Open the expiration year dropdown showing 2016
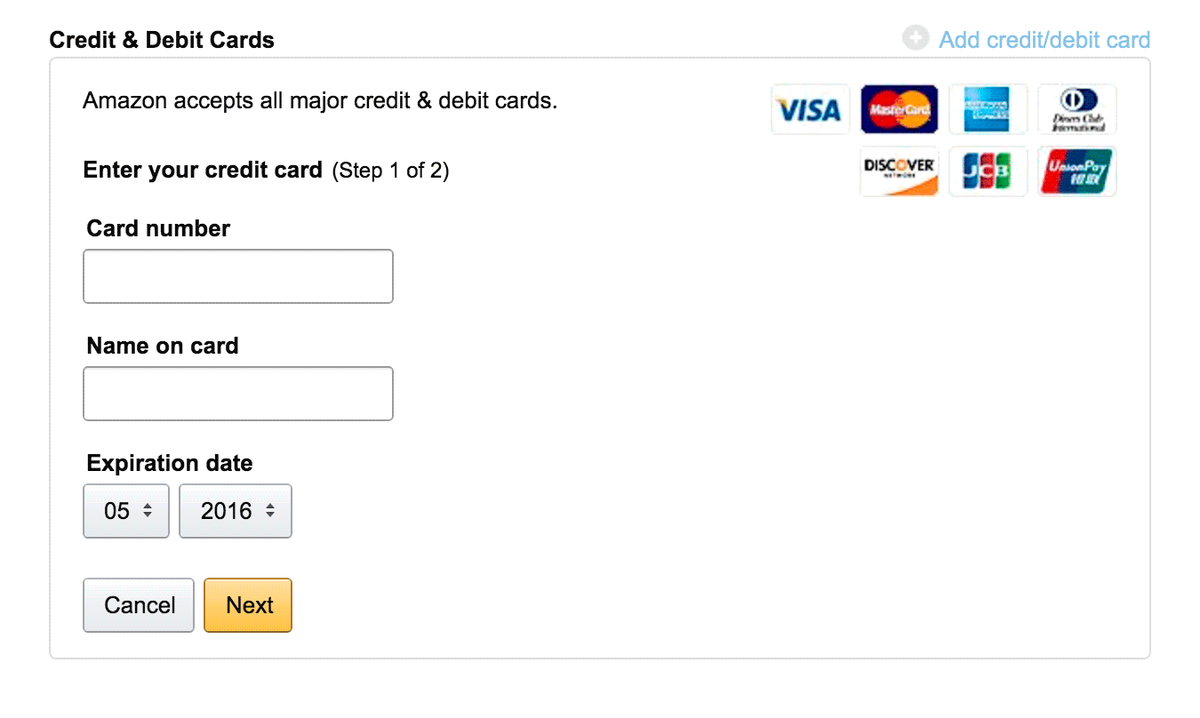Image resolution: width=1200 pixels, height=718 pixels. click(x=236, y=511)
